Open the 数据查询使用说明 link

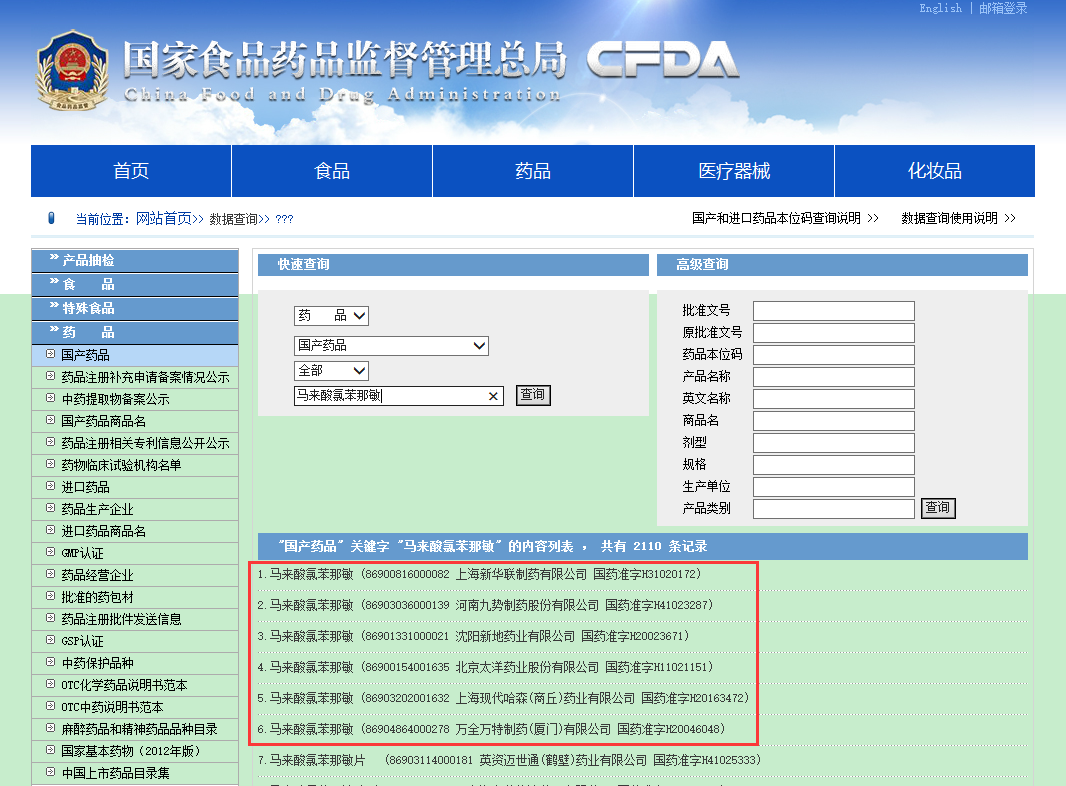coord(957,218)
